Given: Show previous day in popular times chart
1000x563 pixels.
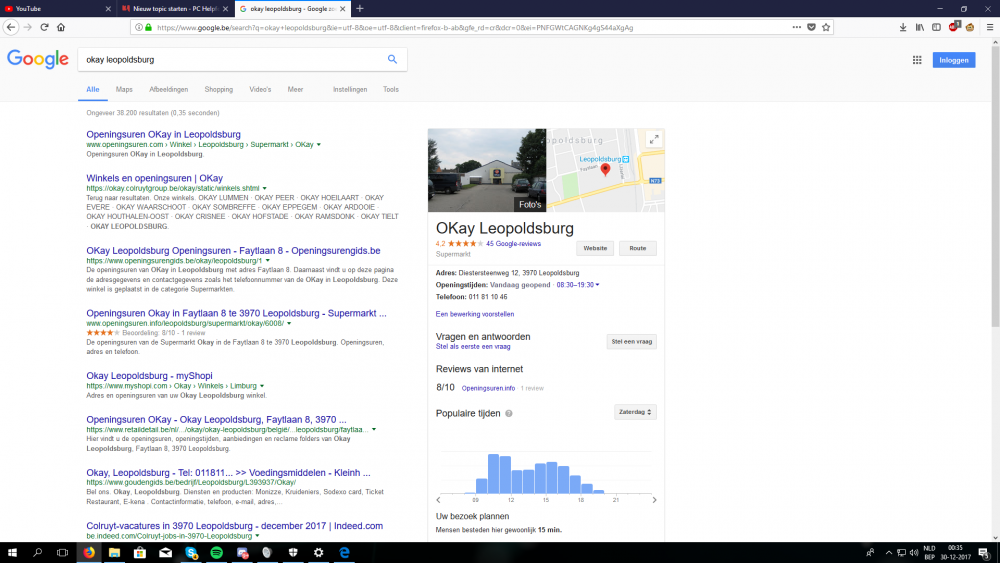Looking at the screenshot, I should 438,500.
